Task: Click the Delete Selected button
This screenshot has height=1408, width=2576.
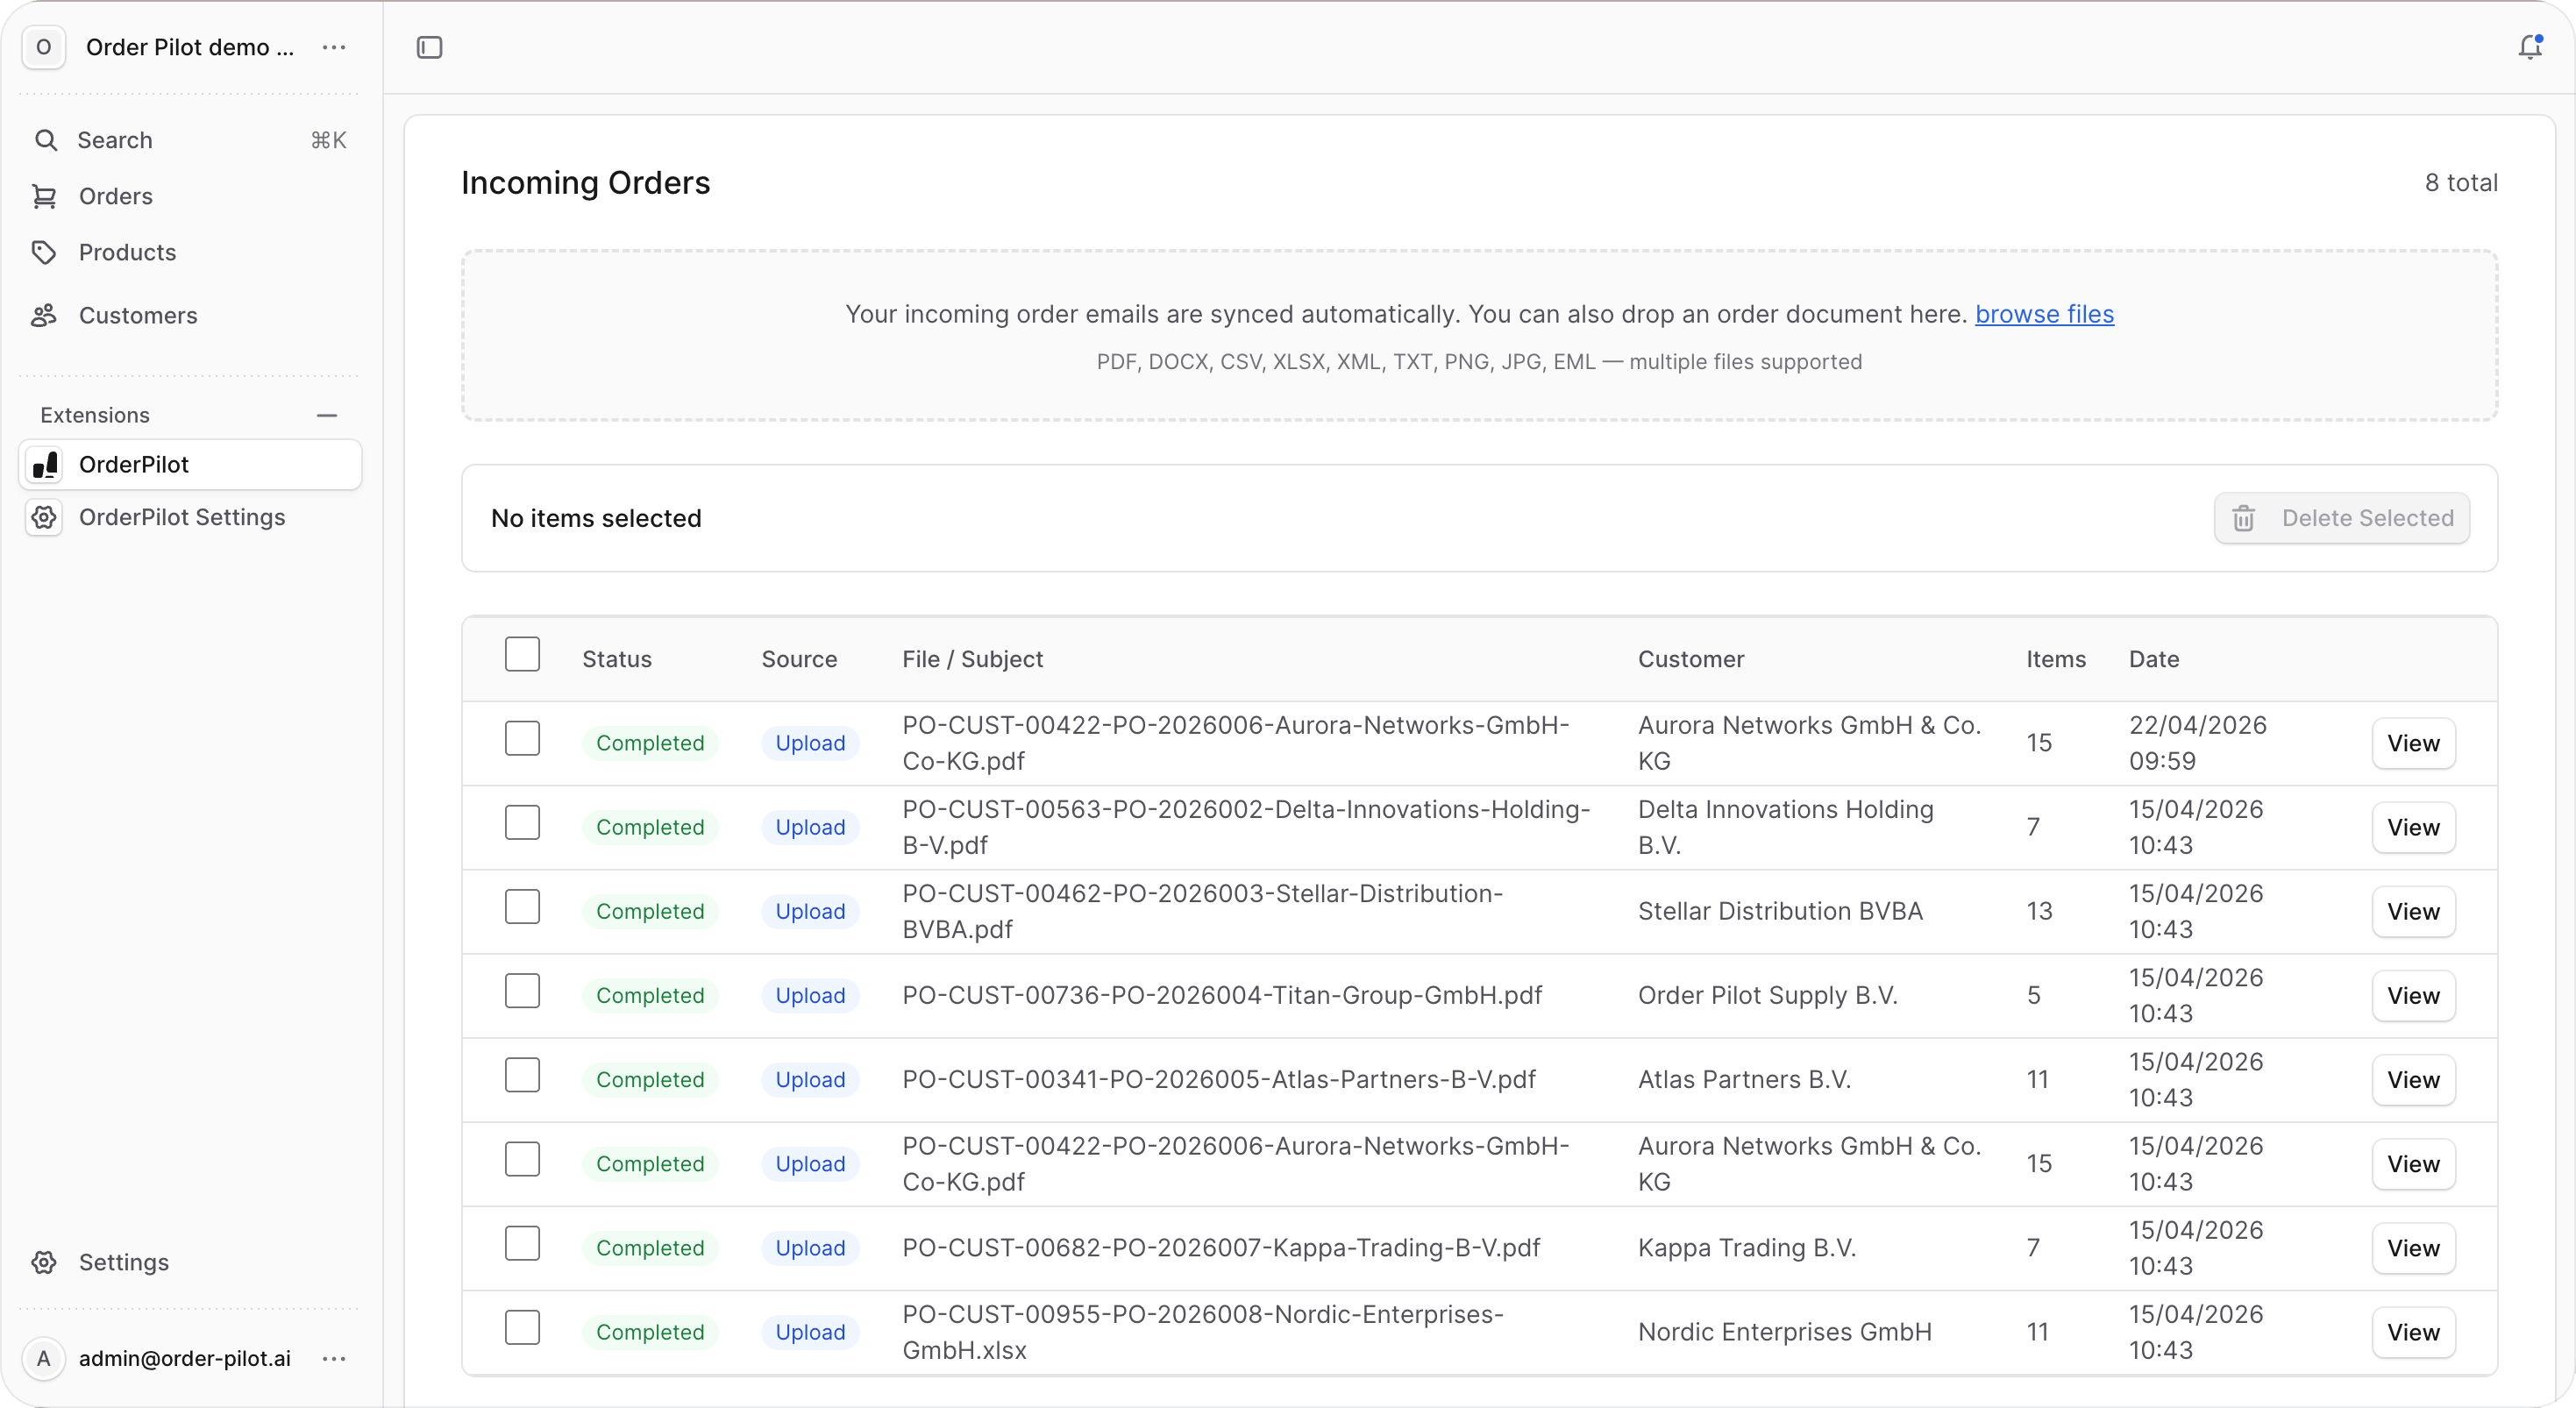Action: [2341, 518]
